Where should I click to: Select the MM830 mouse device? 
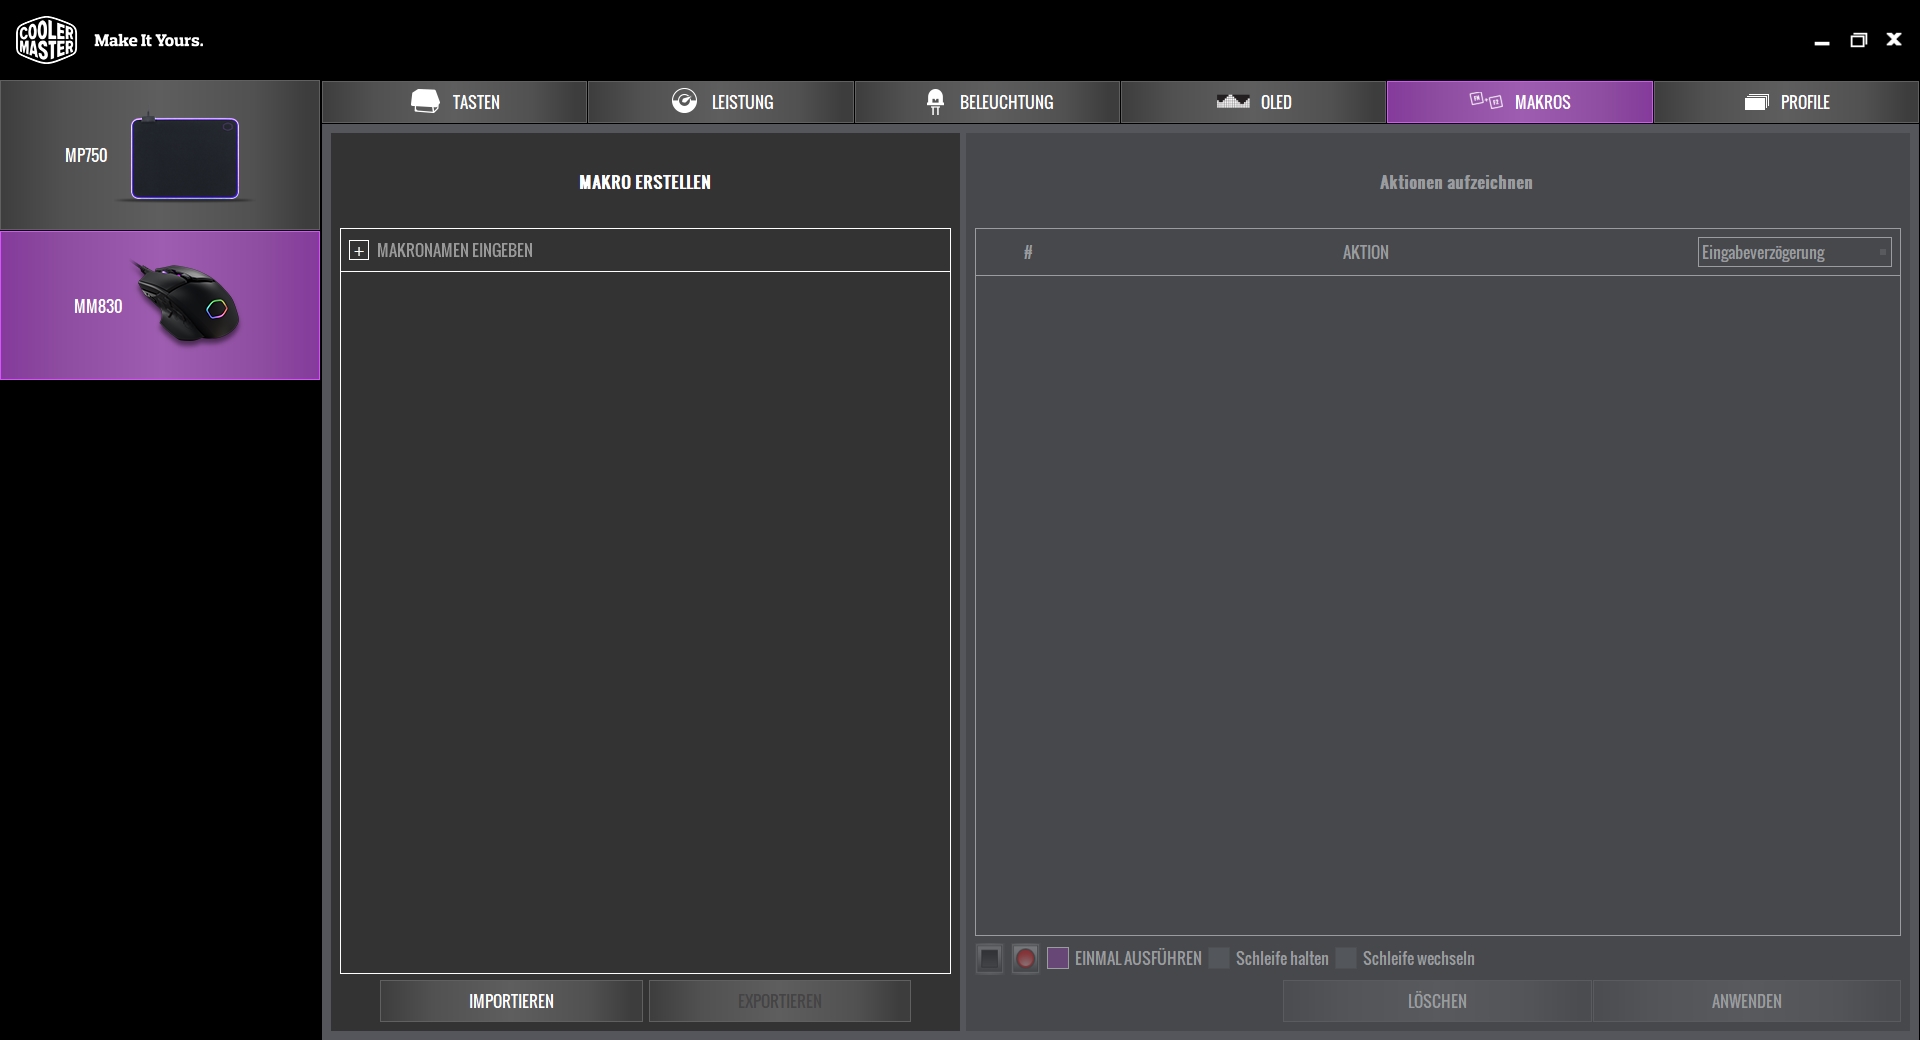pyautogui.click(x=160, y=306)
